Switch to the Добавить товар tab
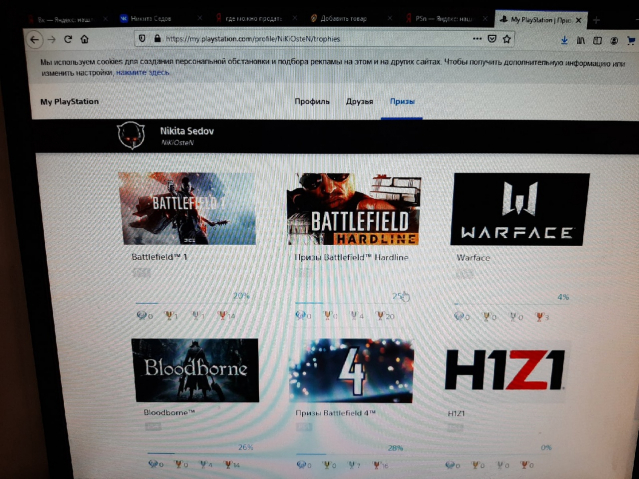Viewport: 639px width, 479px height. 351,18
